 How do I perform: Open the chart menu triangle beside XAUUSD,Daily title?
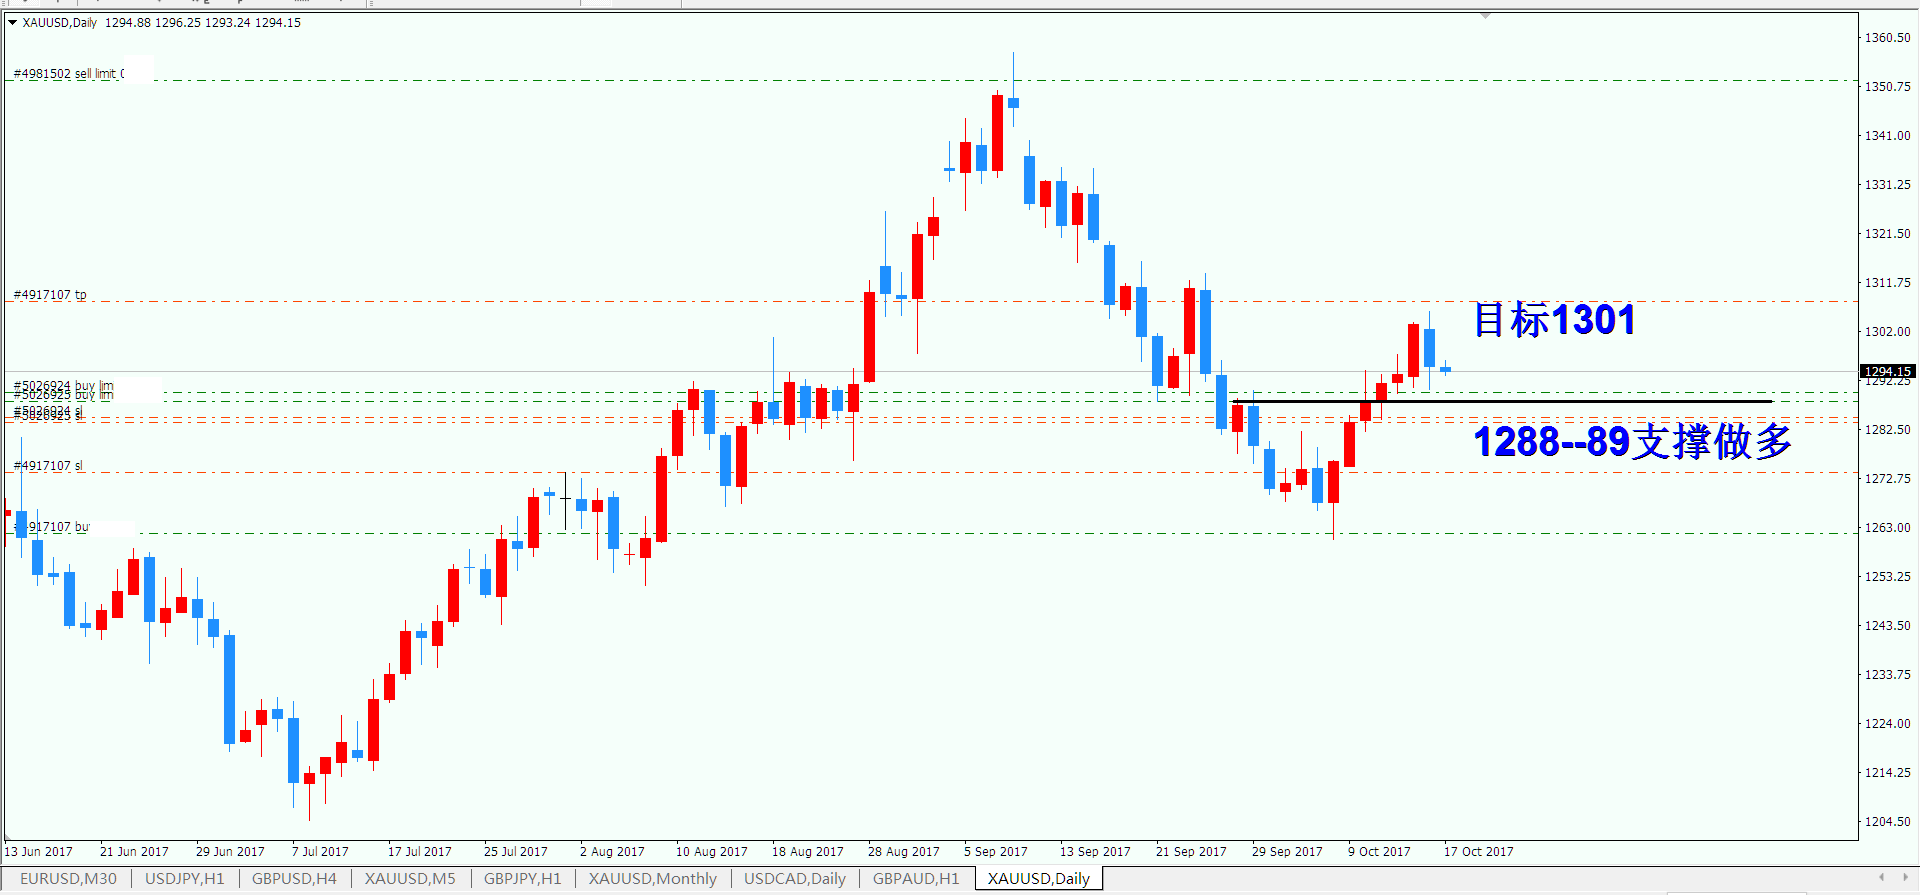click(12, 22)
